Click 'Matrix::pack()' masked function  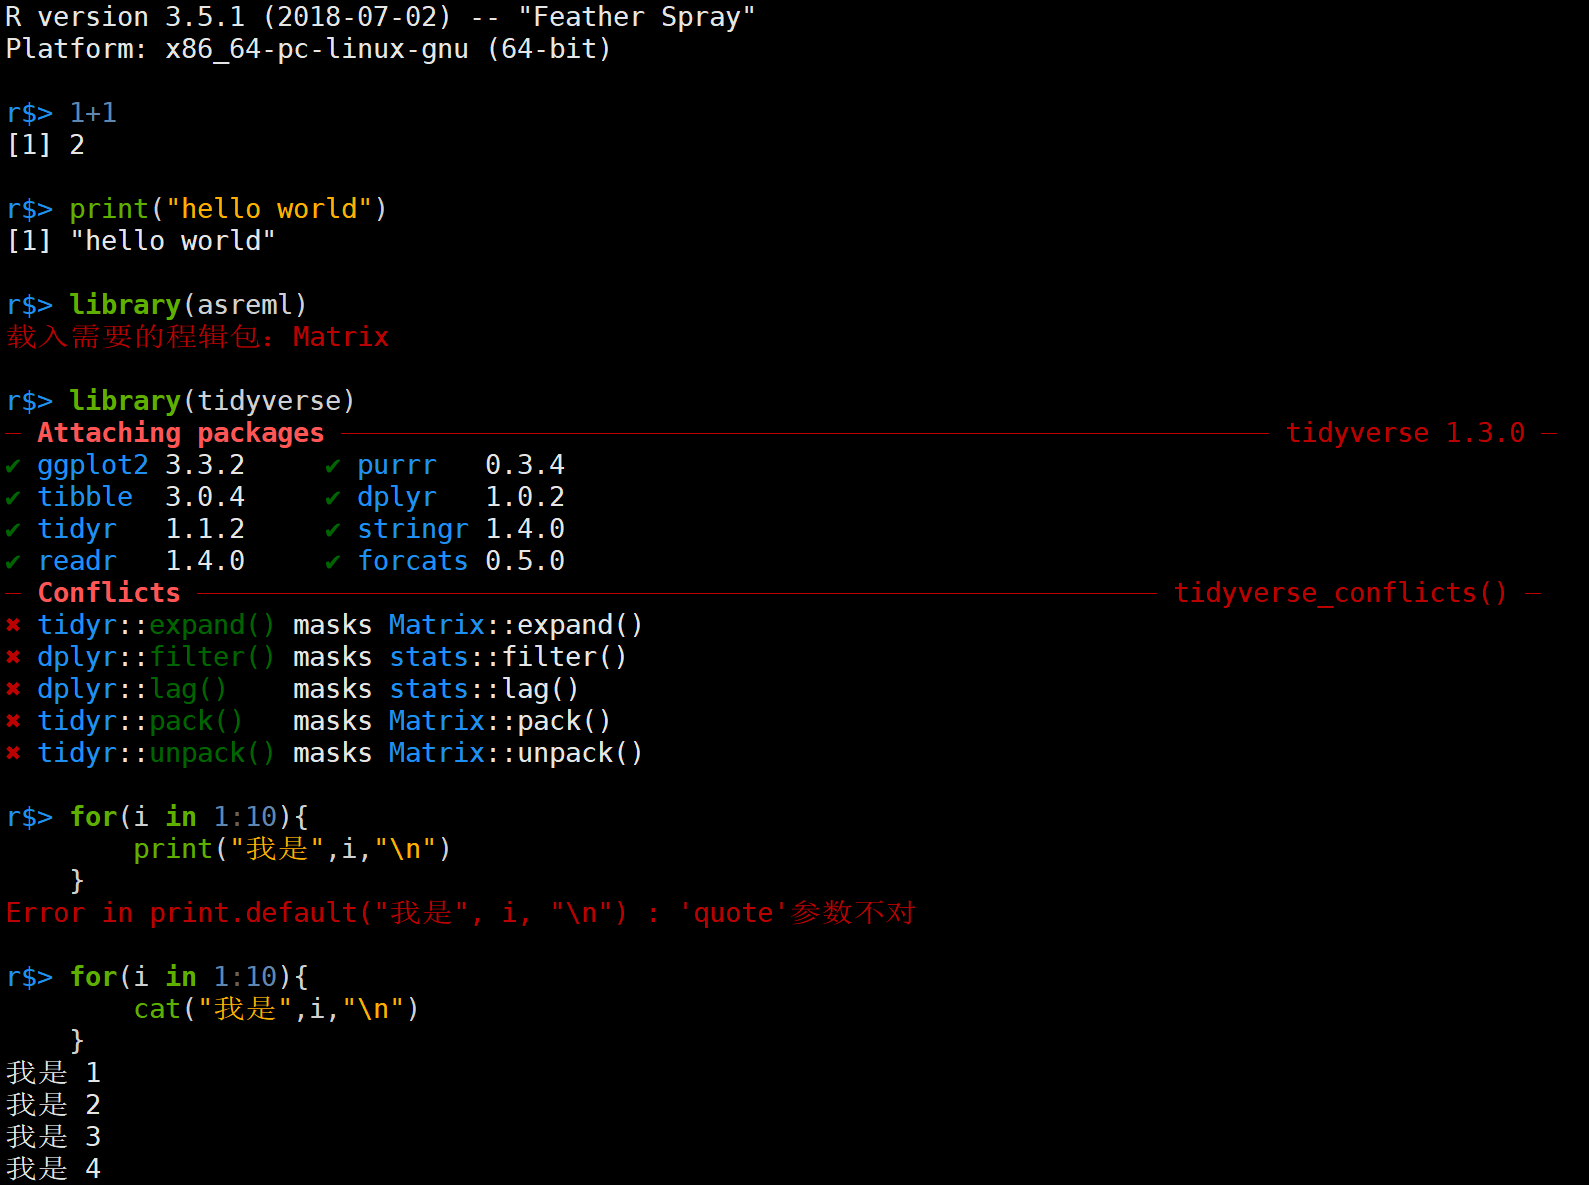(x=500, y=721)
